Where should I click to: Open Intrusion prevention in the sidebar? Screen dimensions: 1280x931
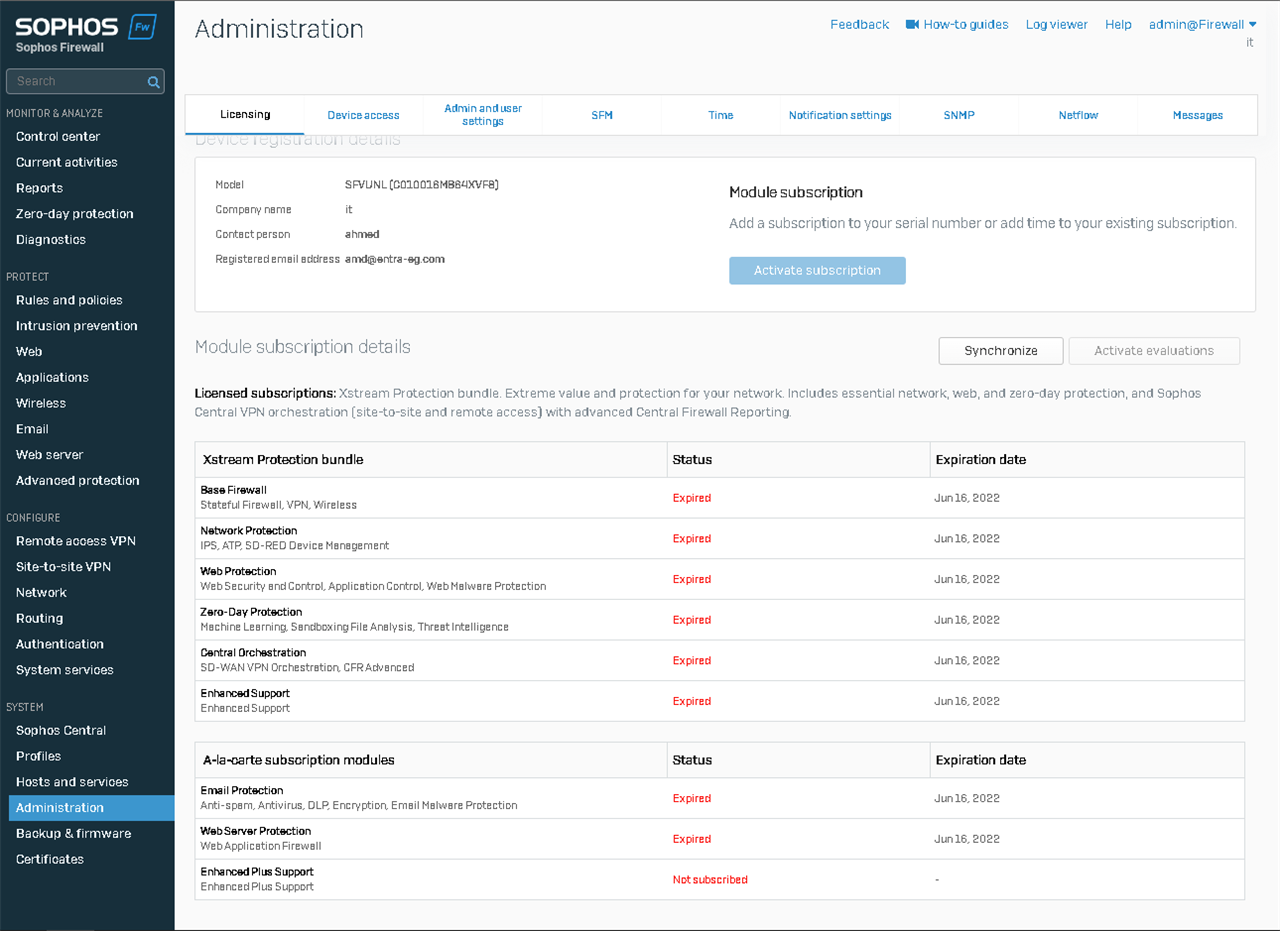tap(77, 326)
